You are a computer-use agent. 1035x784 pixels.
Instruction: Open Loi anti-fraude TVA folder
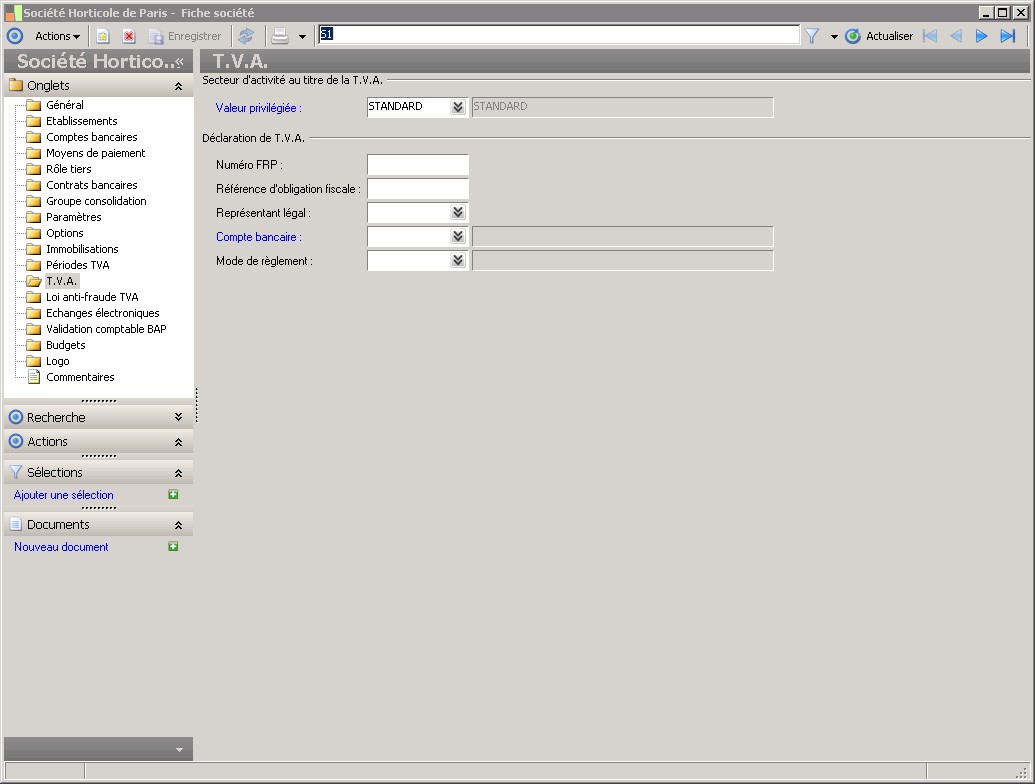92,297
